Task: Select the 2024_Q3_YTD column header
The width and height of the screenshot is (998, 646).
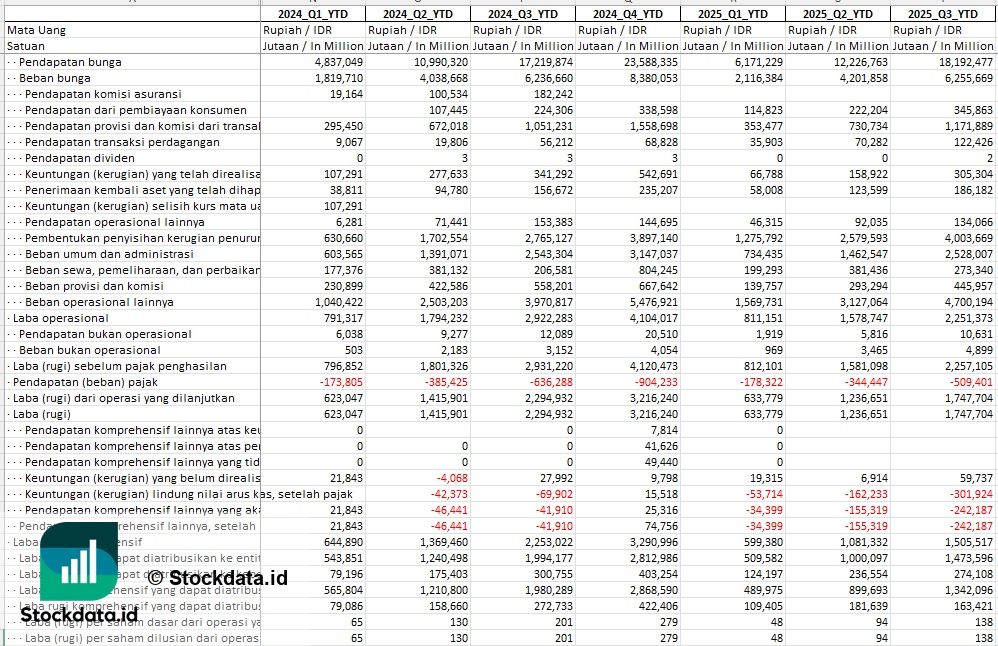Action: (523, 14)
